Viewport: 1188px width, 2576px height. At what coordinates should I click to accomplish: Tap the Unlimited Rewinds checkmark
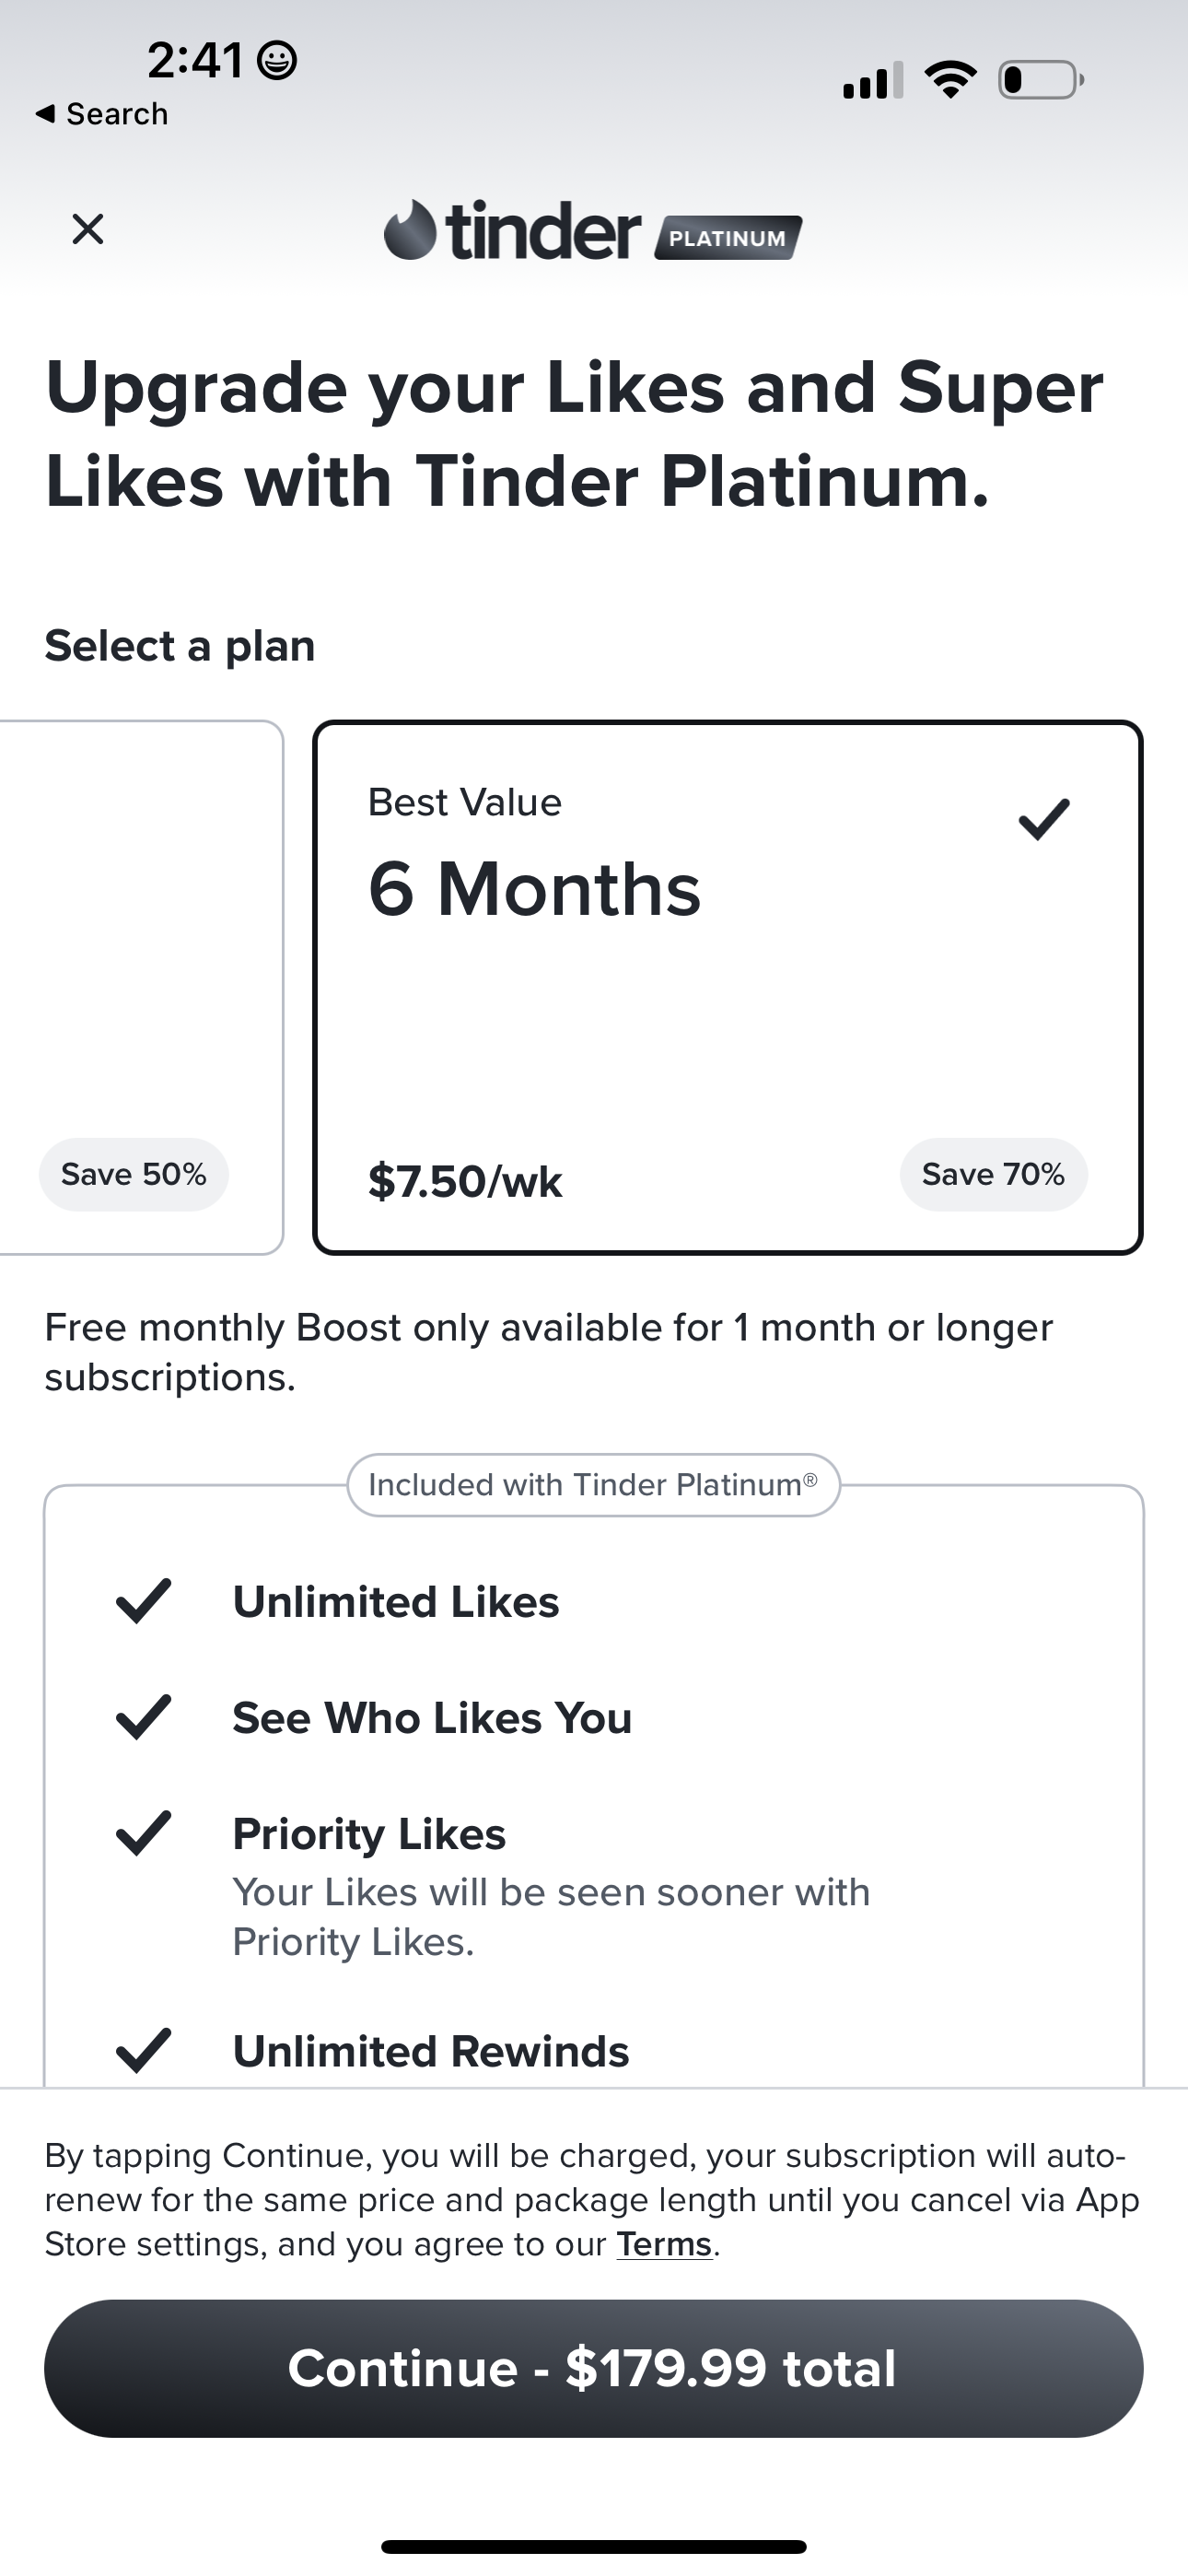(144, 2050)
